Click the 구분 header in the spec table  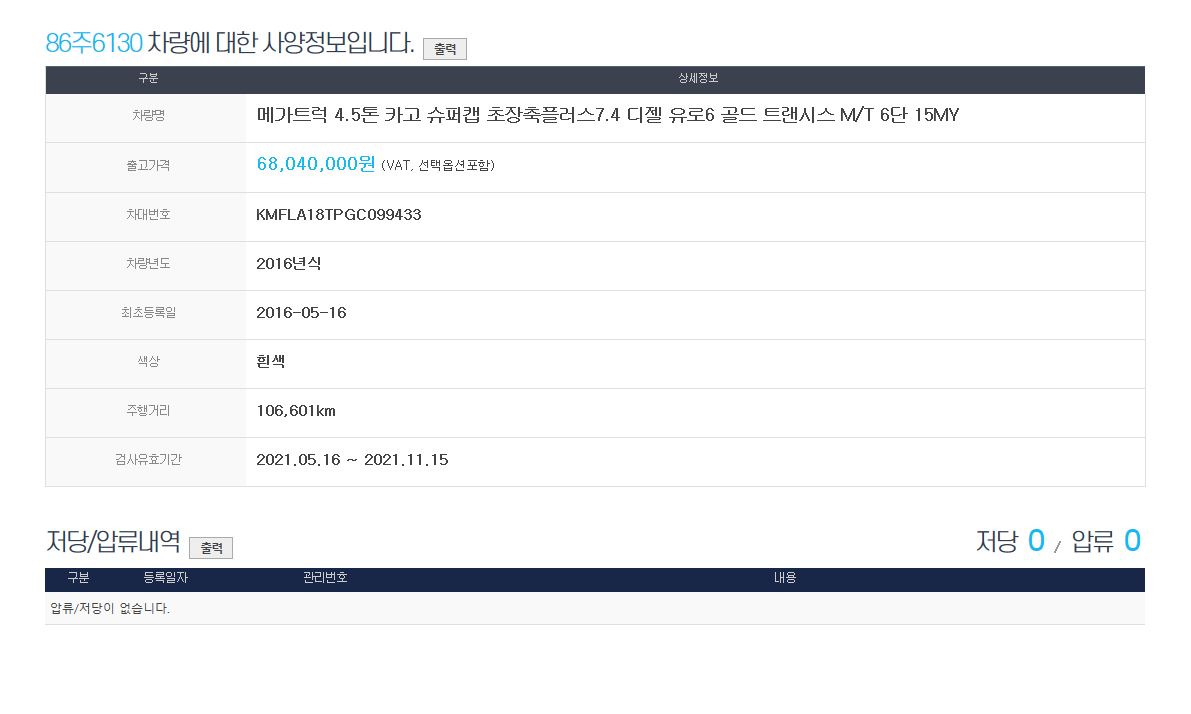coord(147,79)
